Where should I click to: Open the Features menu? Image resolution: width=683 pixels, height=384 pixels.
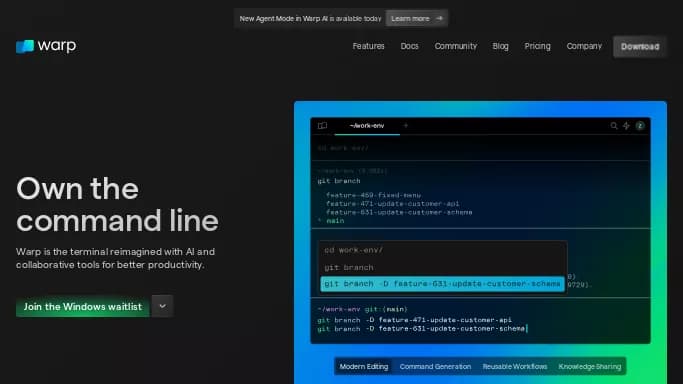(x=369, y=46)
